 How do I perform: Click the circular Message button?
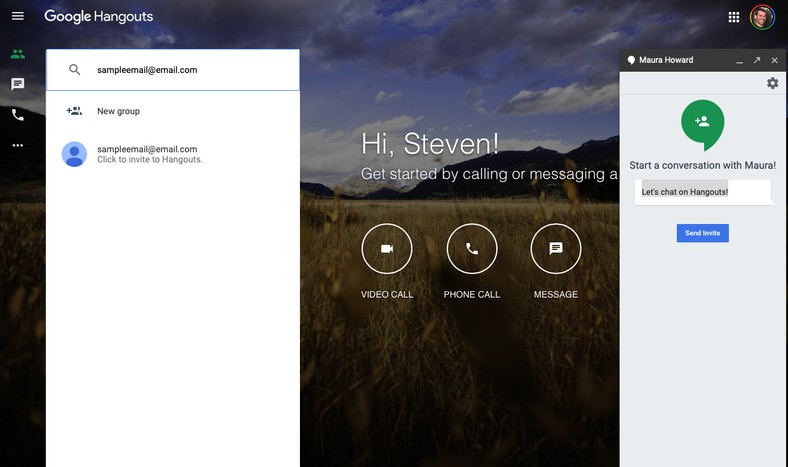coord(556,249)
